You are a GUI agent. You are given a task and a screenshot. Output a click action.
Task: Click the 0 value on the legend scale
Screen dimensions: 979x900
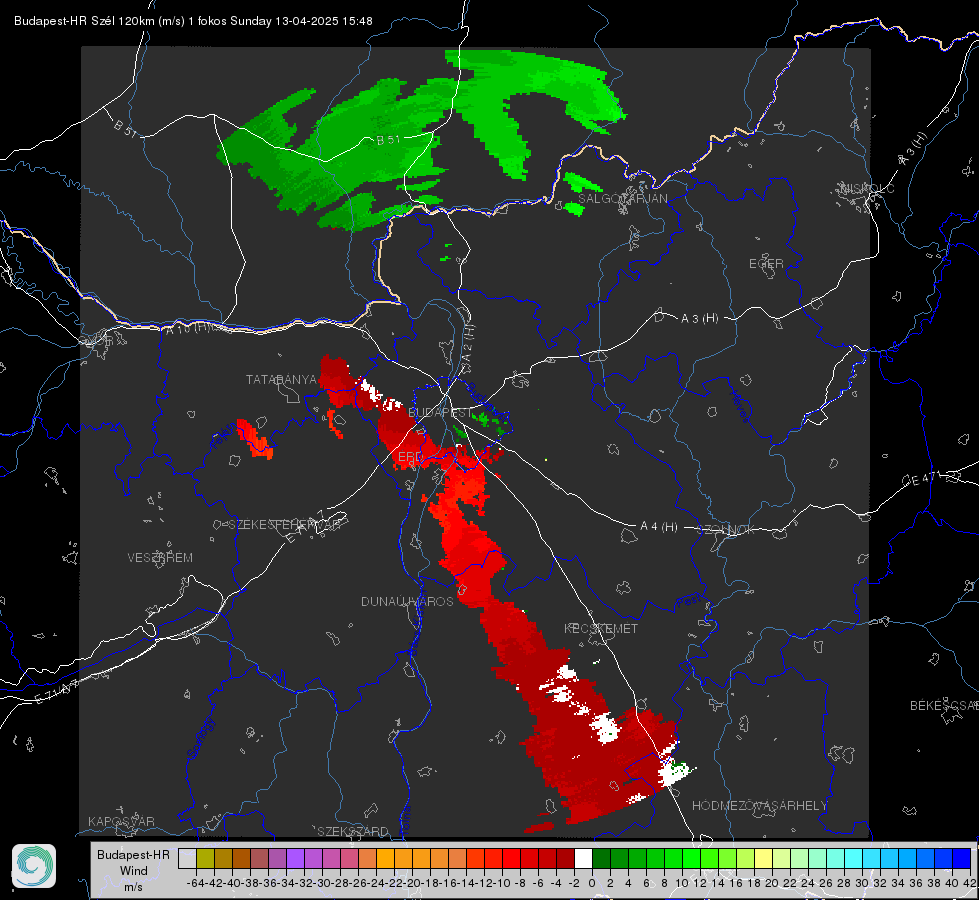click(592, 883)
